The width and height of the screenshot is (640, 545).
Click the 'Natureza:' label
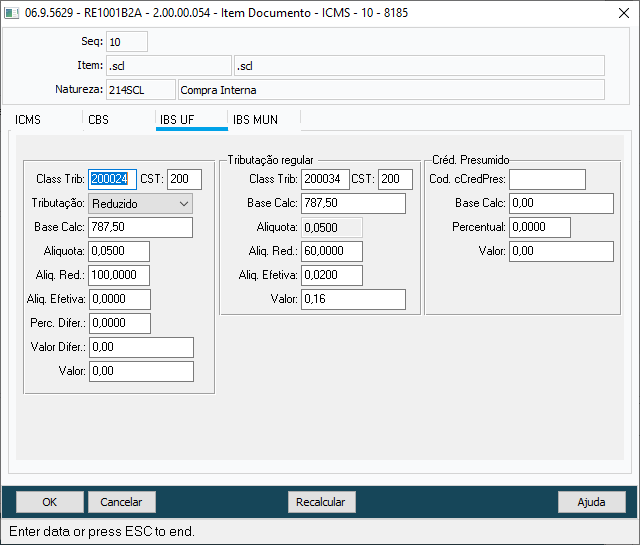(x=79, y=89)
